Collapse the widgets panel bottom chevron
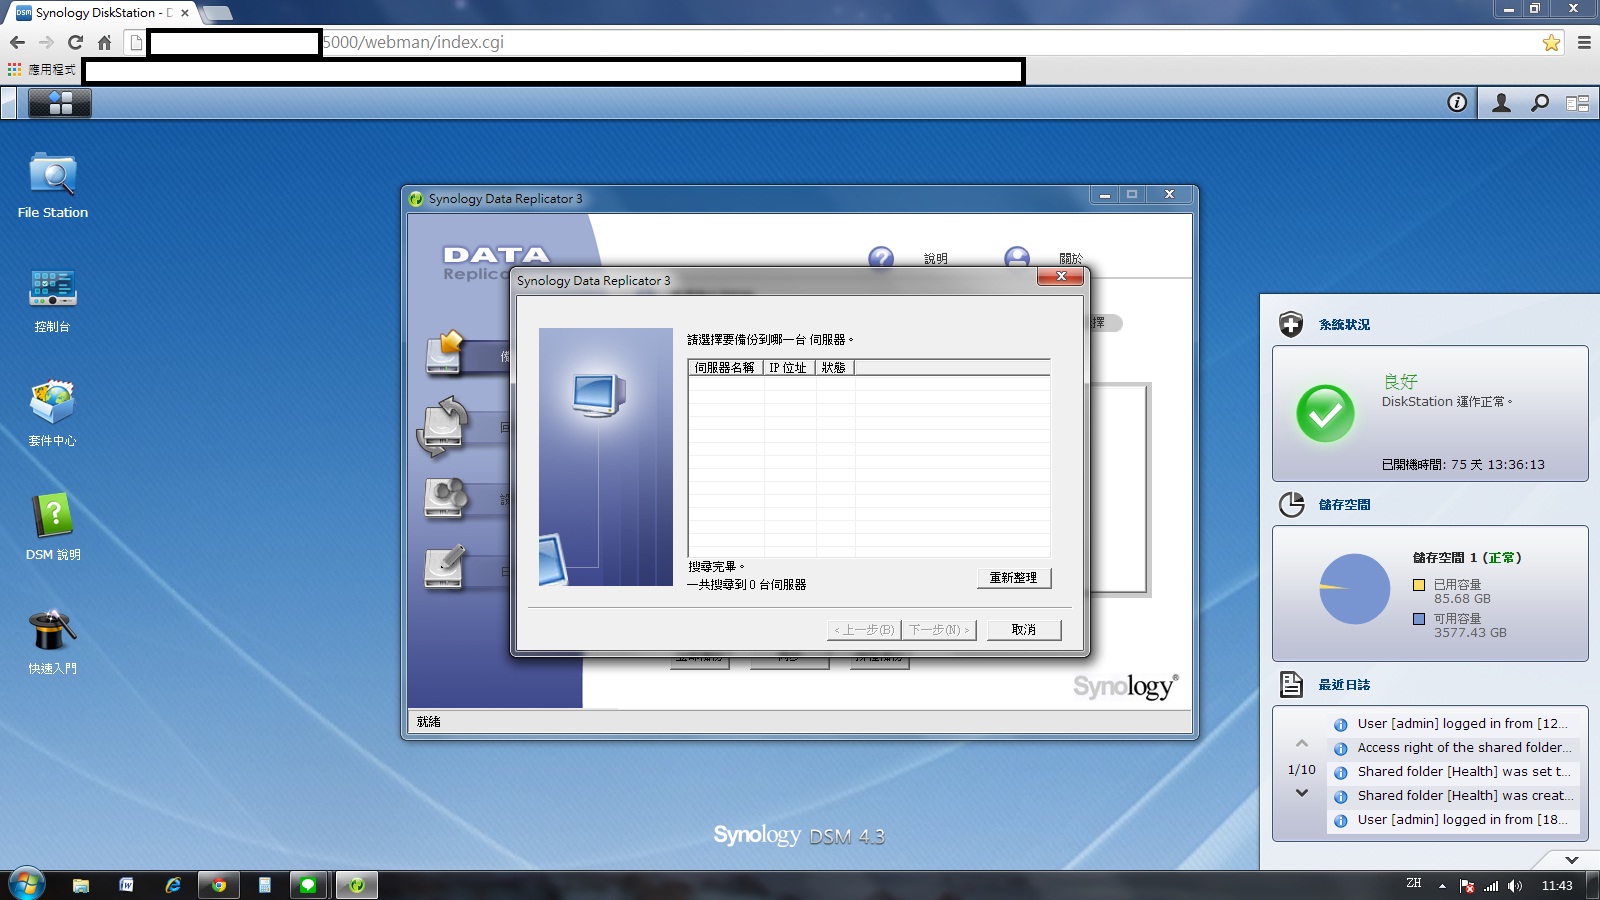Image resolution: width=1600 pixels, height=900 pixels. [1571, 860]
